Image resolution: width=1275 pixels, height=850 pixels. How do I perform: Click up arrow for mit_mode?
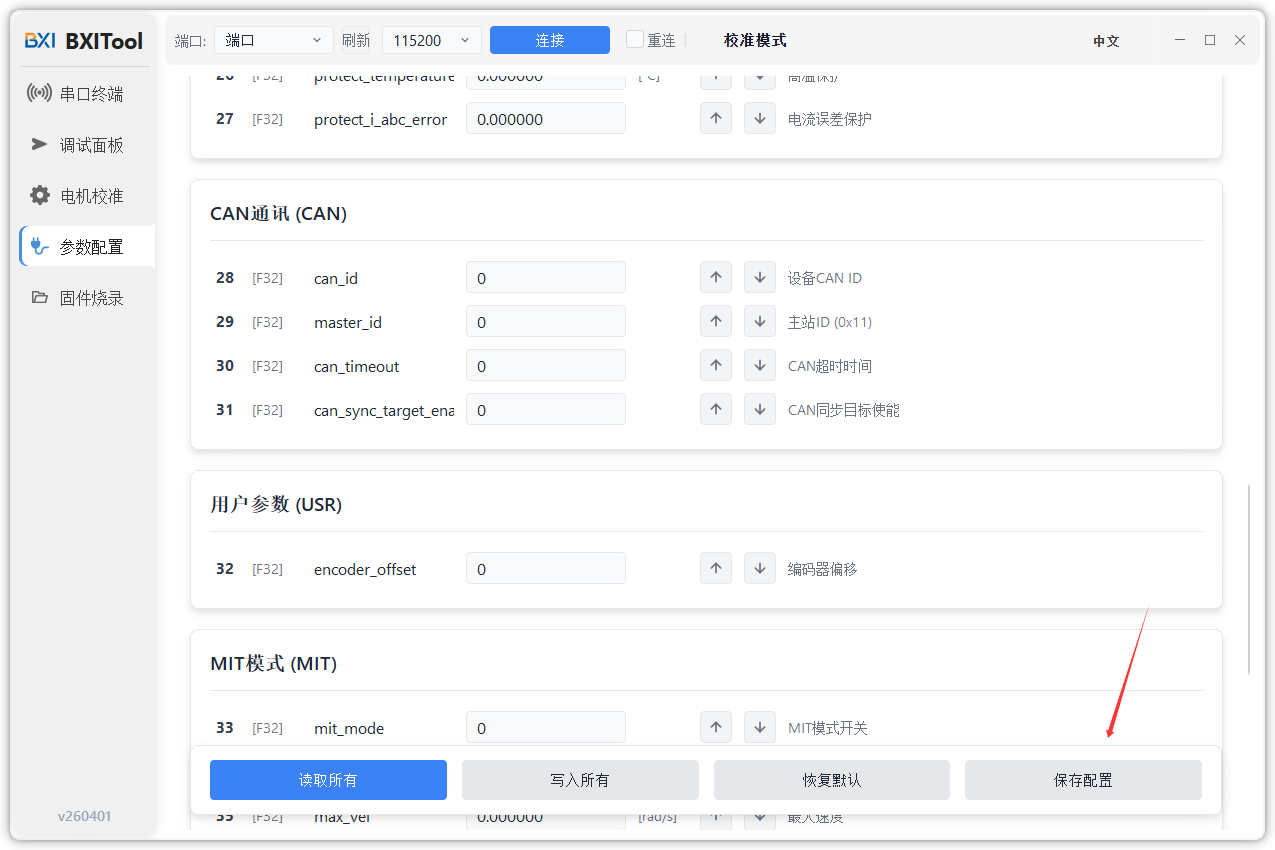[716, 727]
